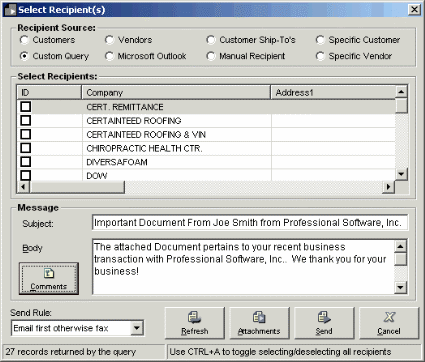Check the box for CHIROPRACTIC HEALTH CTR.
The image size is (425, 362).
(x=26, y=148)
